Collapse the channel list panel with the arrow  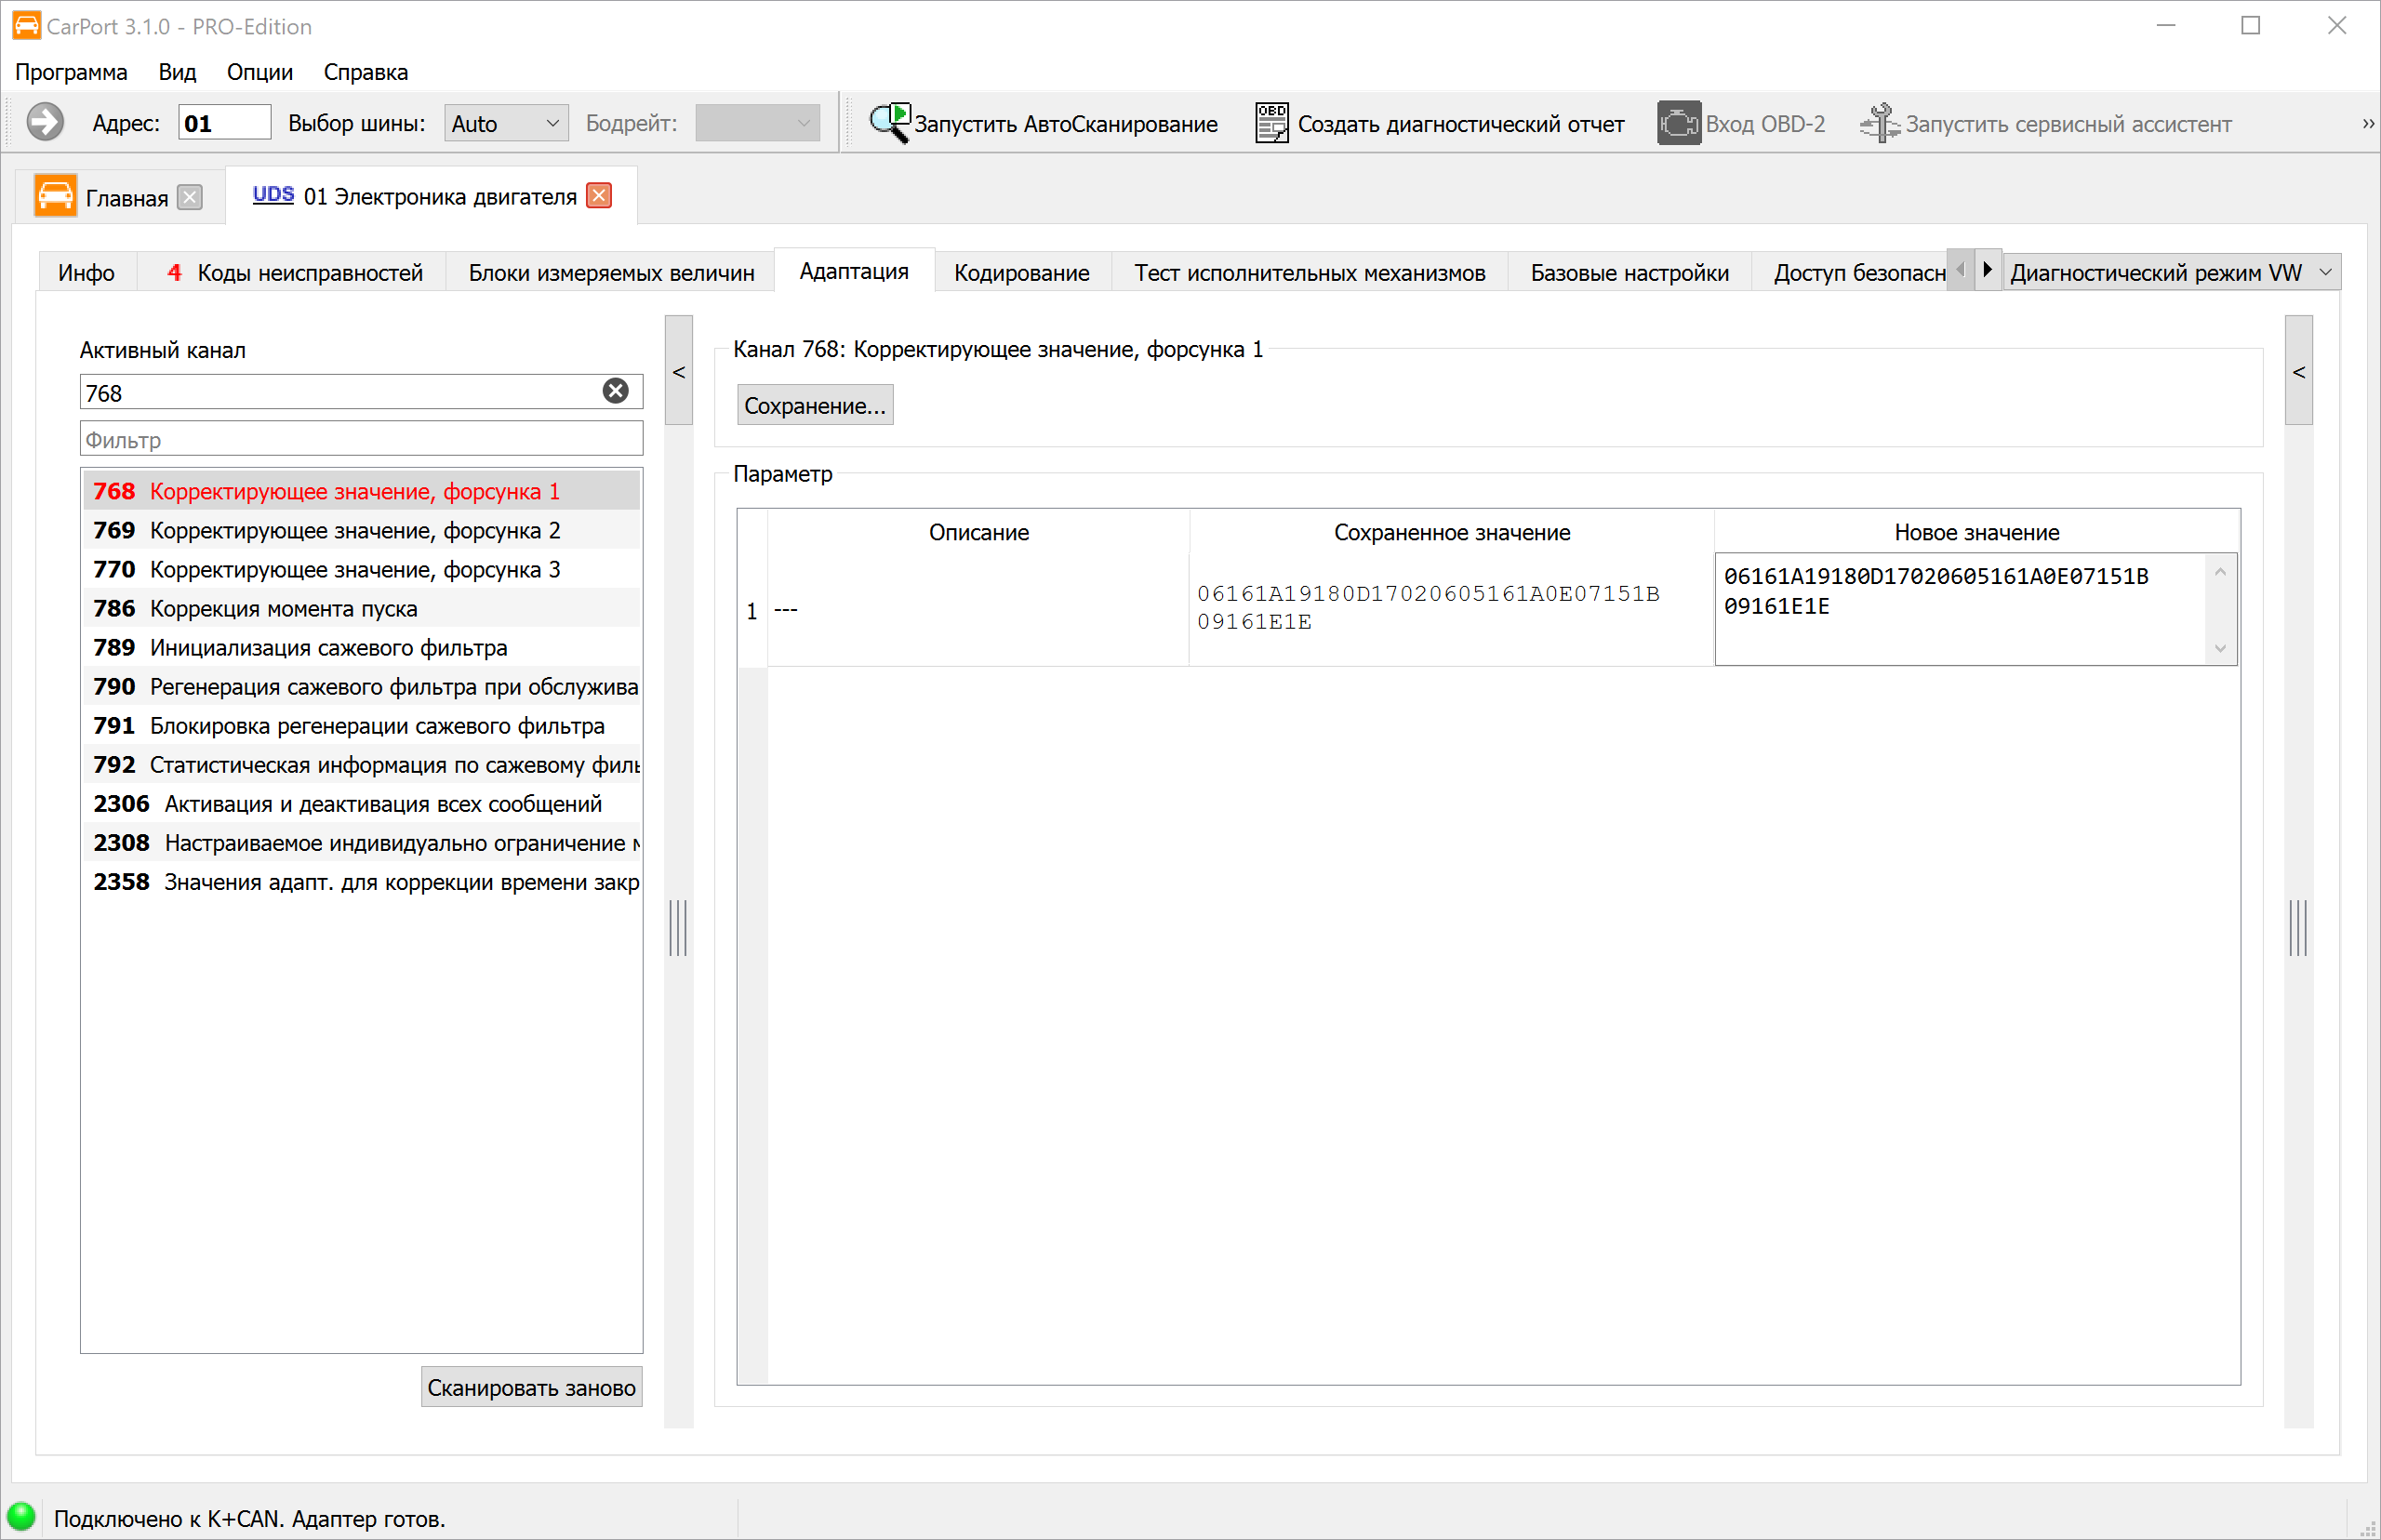coord(679,371)
